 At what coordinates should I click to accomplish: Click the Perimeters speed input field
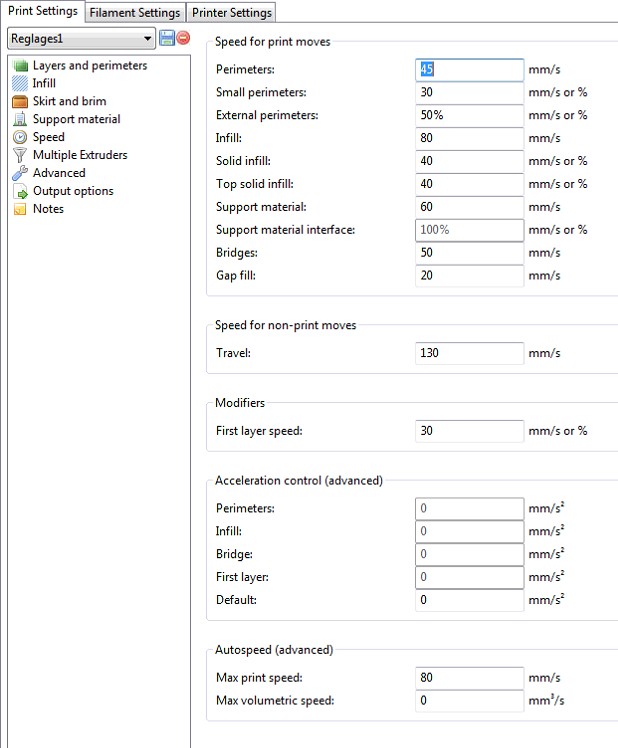pos(469,70)
